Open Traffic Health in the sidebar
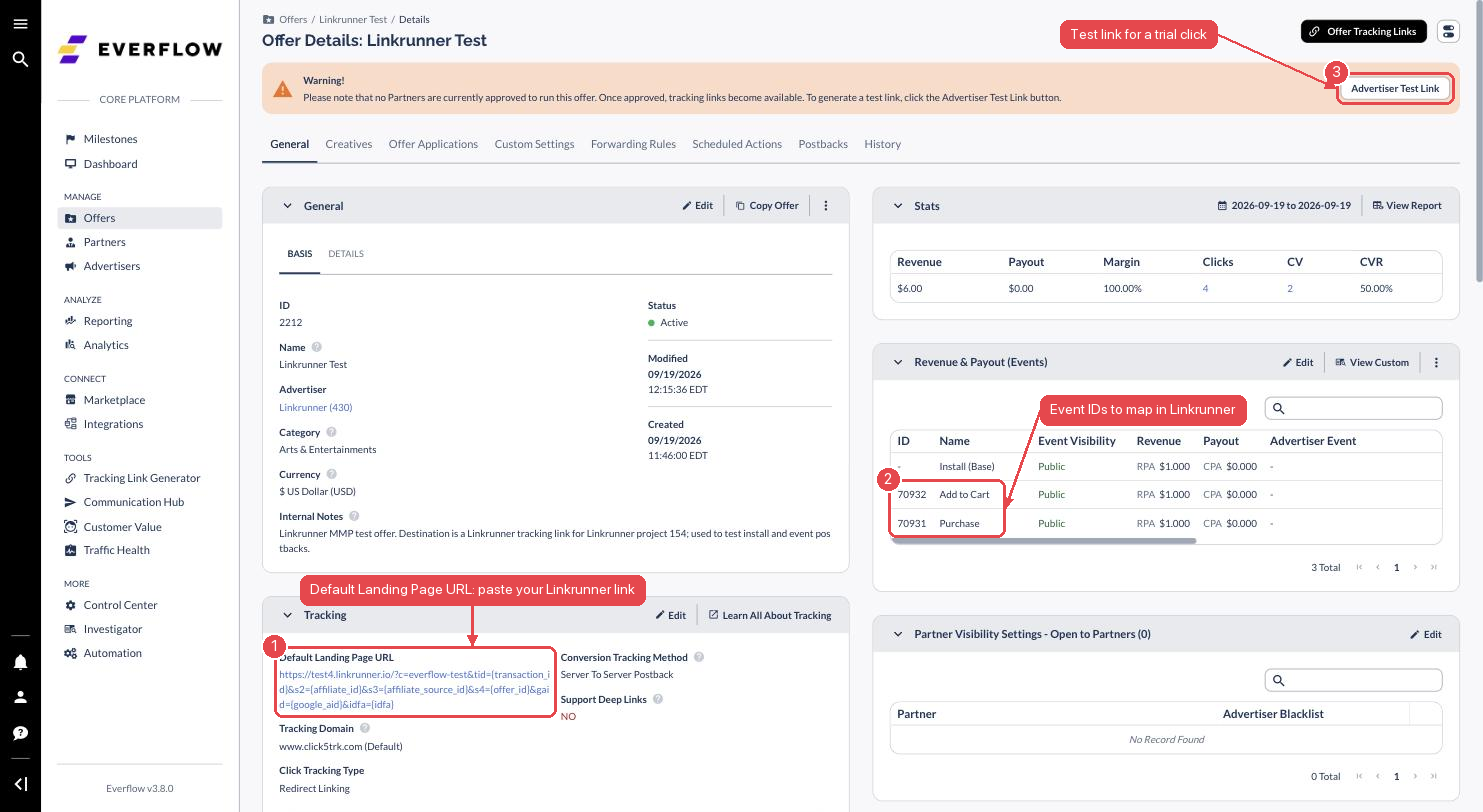The image size is (1483, 812). (x=116, y=550)
